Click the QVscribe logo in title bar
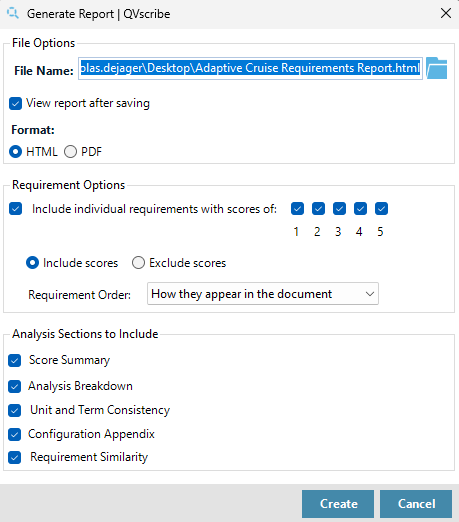This screenshot has width=459, height=522. pos(13,13)
